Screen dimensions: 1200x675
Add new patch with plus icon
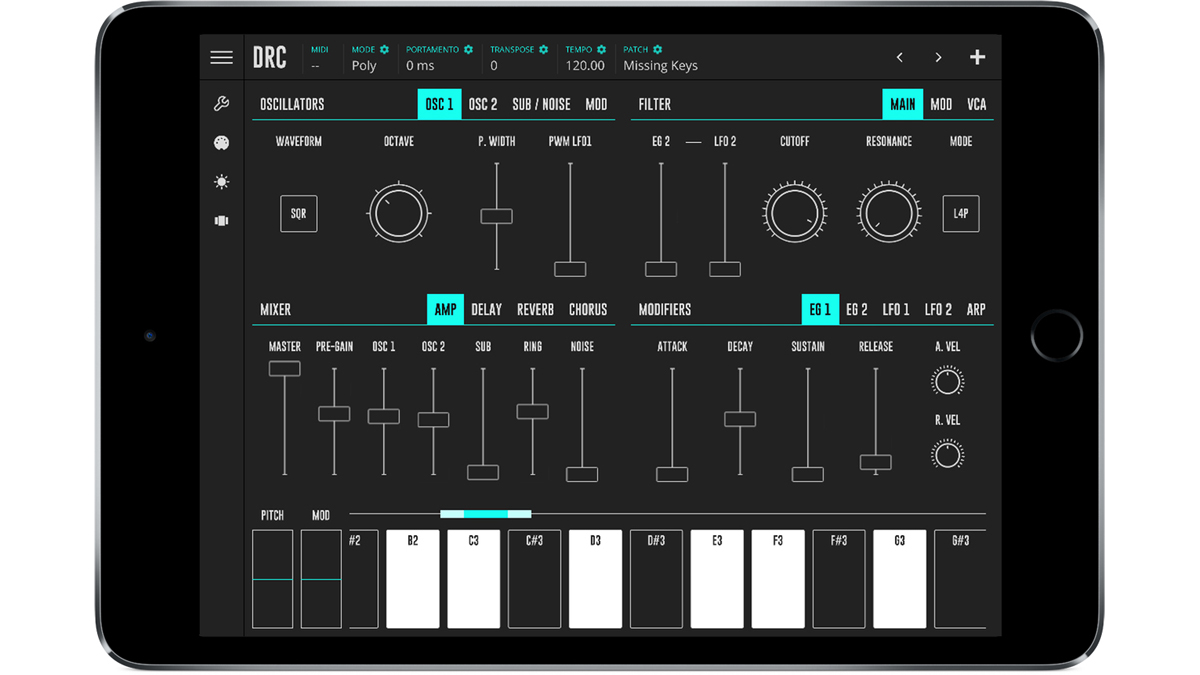tap(978, 57)
